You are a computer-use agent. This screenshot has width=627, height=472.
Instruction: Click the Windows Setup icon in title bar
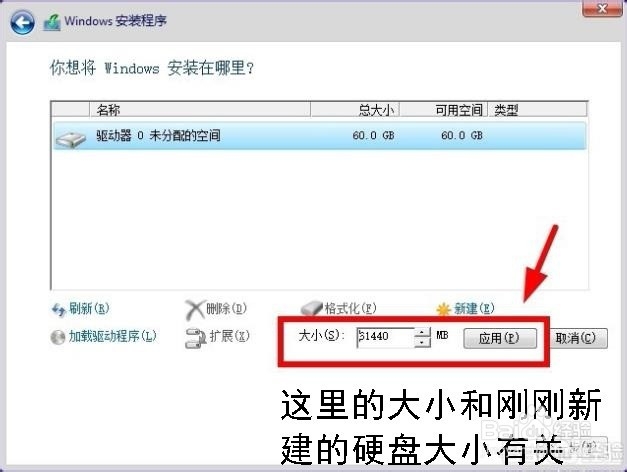(x=52, y=23)
